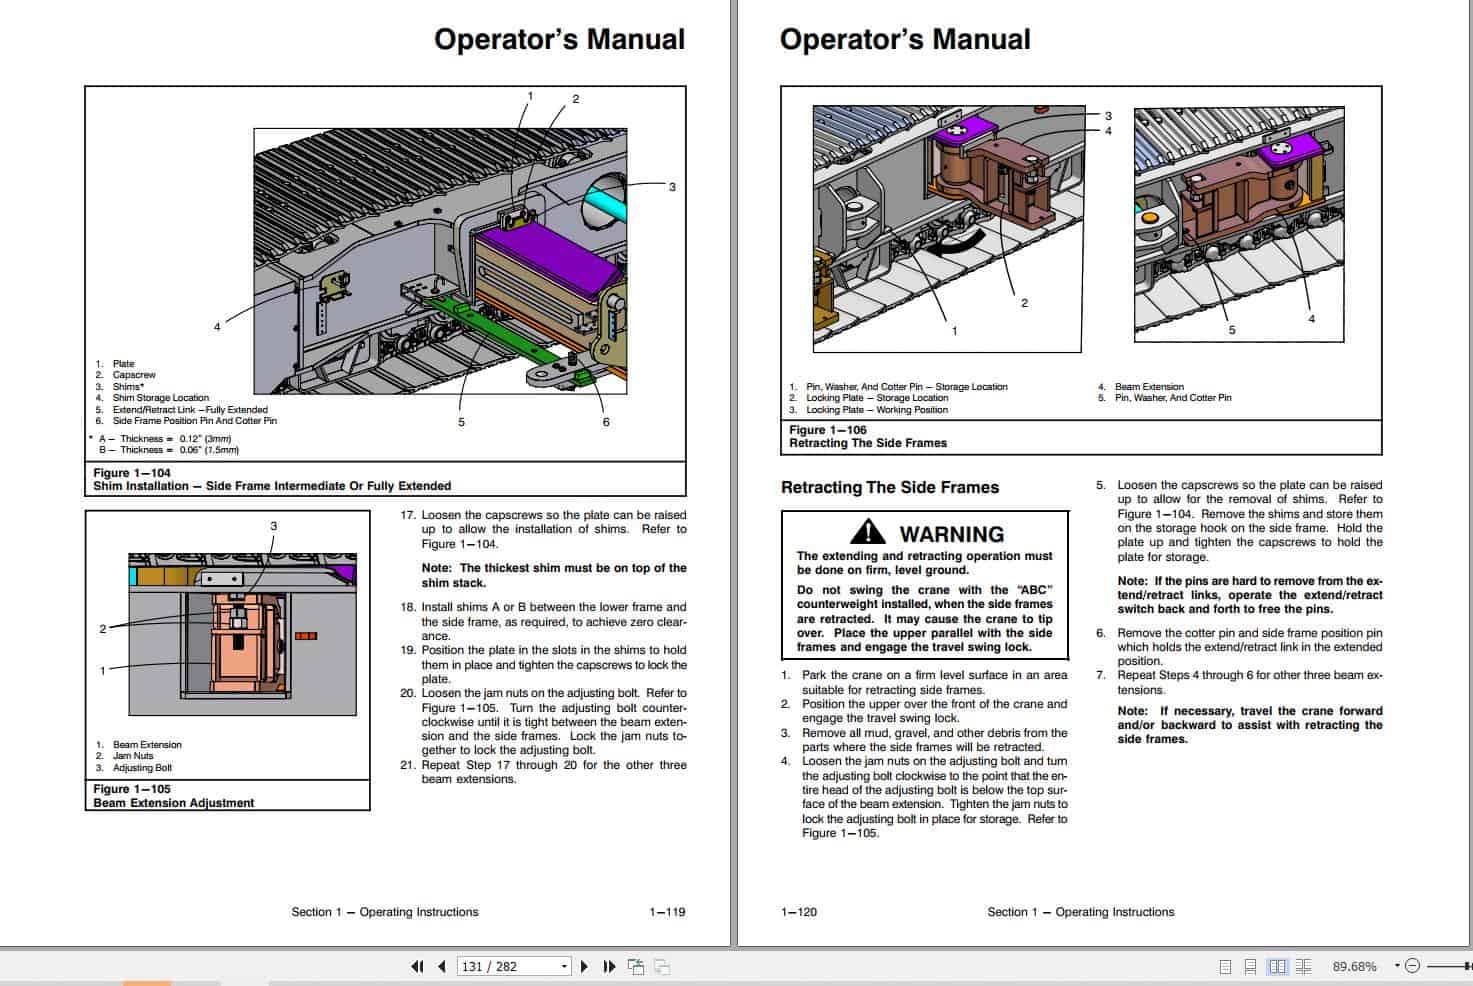Jump to the last page navigation icon

pyautogui.click(x=610, y=966)
